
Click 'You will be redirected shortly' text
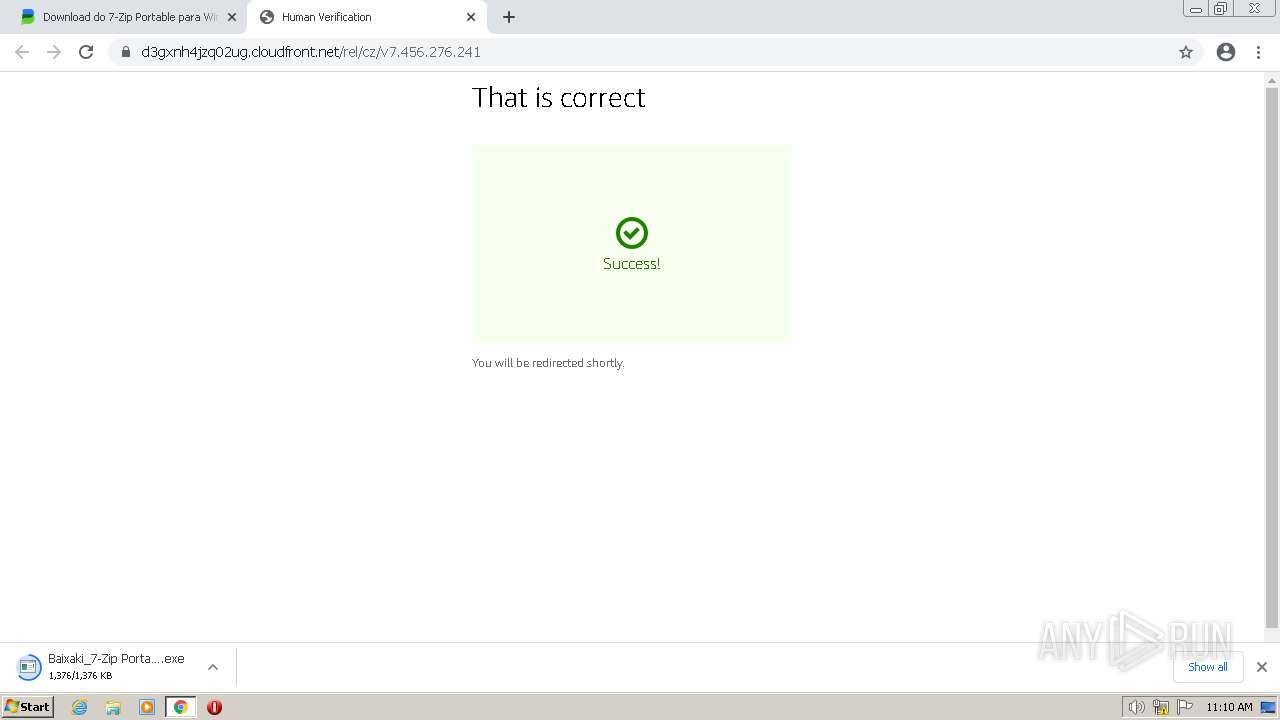click(x=548, y=363)
